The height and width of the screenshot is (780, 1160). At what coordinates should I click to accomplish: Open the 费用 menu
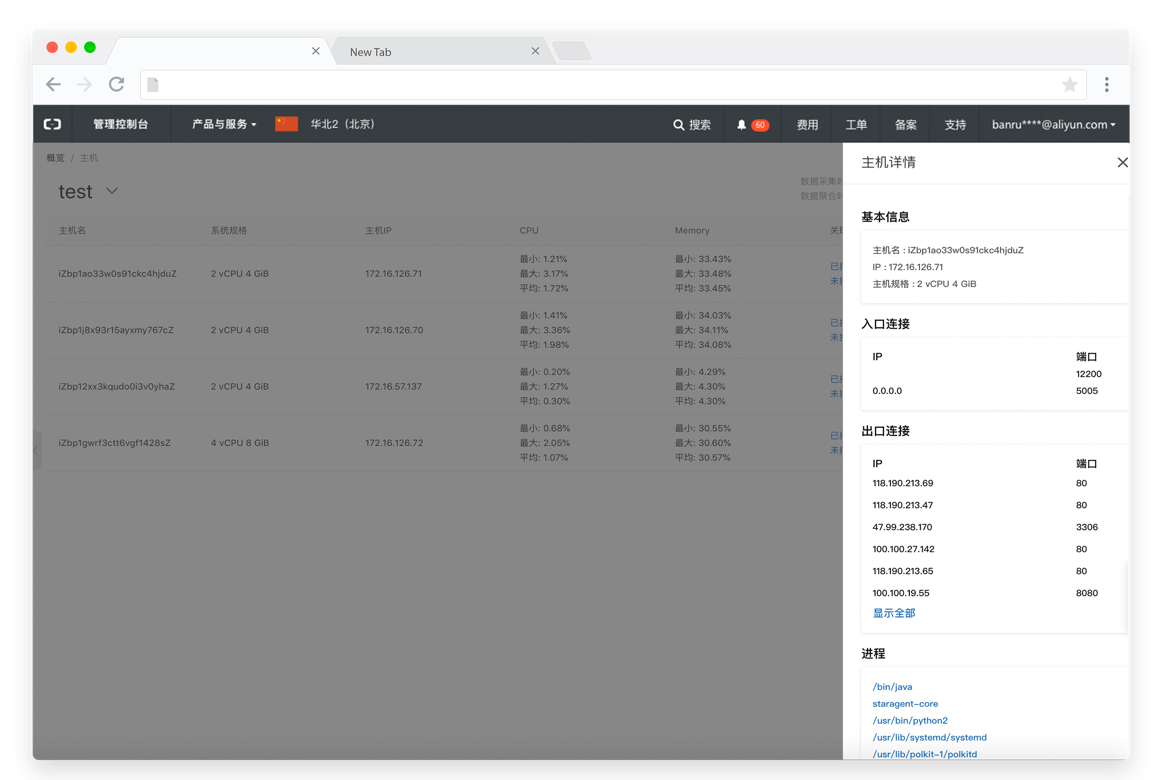(807, 125)
